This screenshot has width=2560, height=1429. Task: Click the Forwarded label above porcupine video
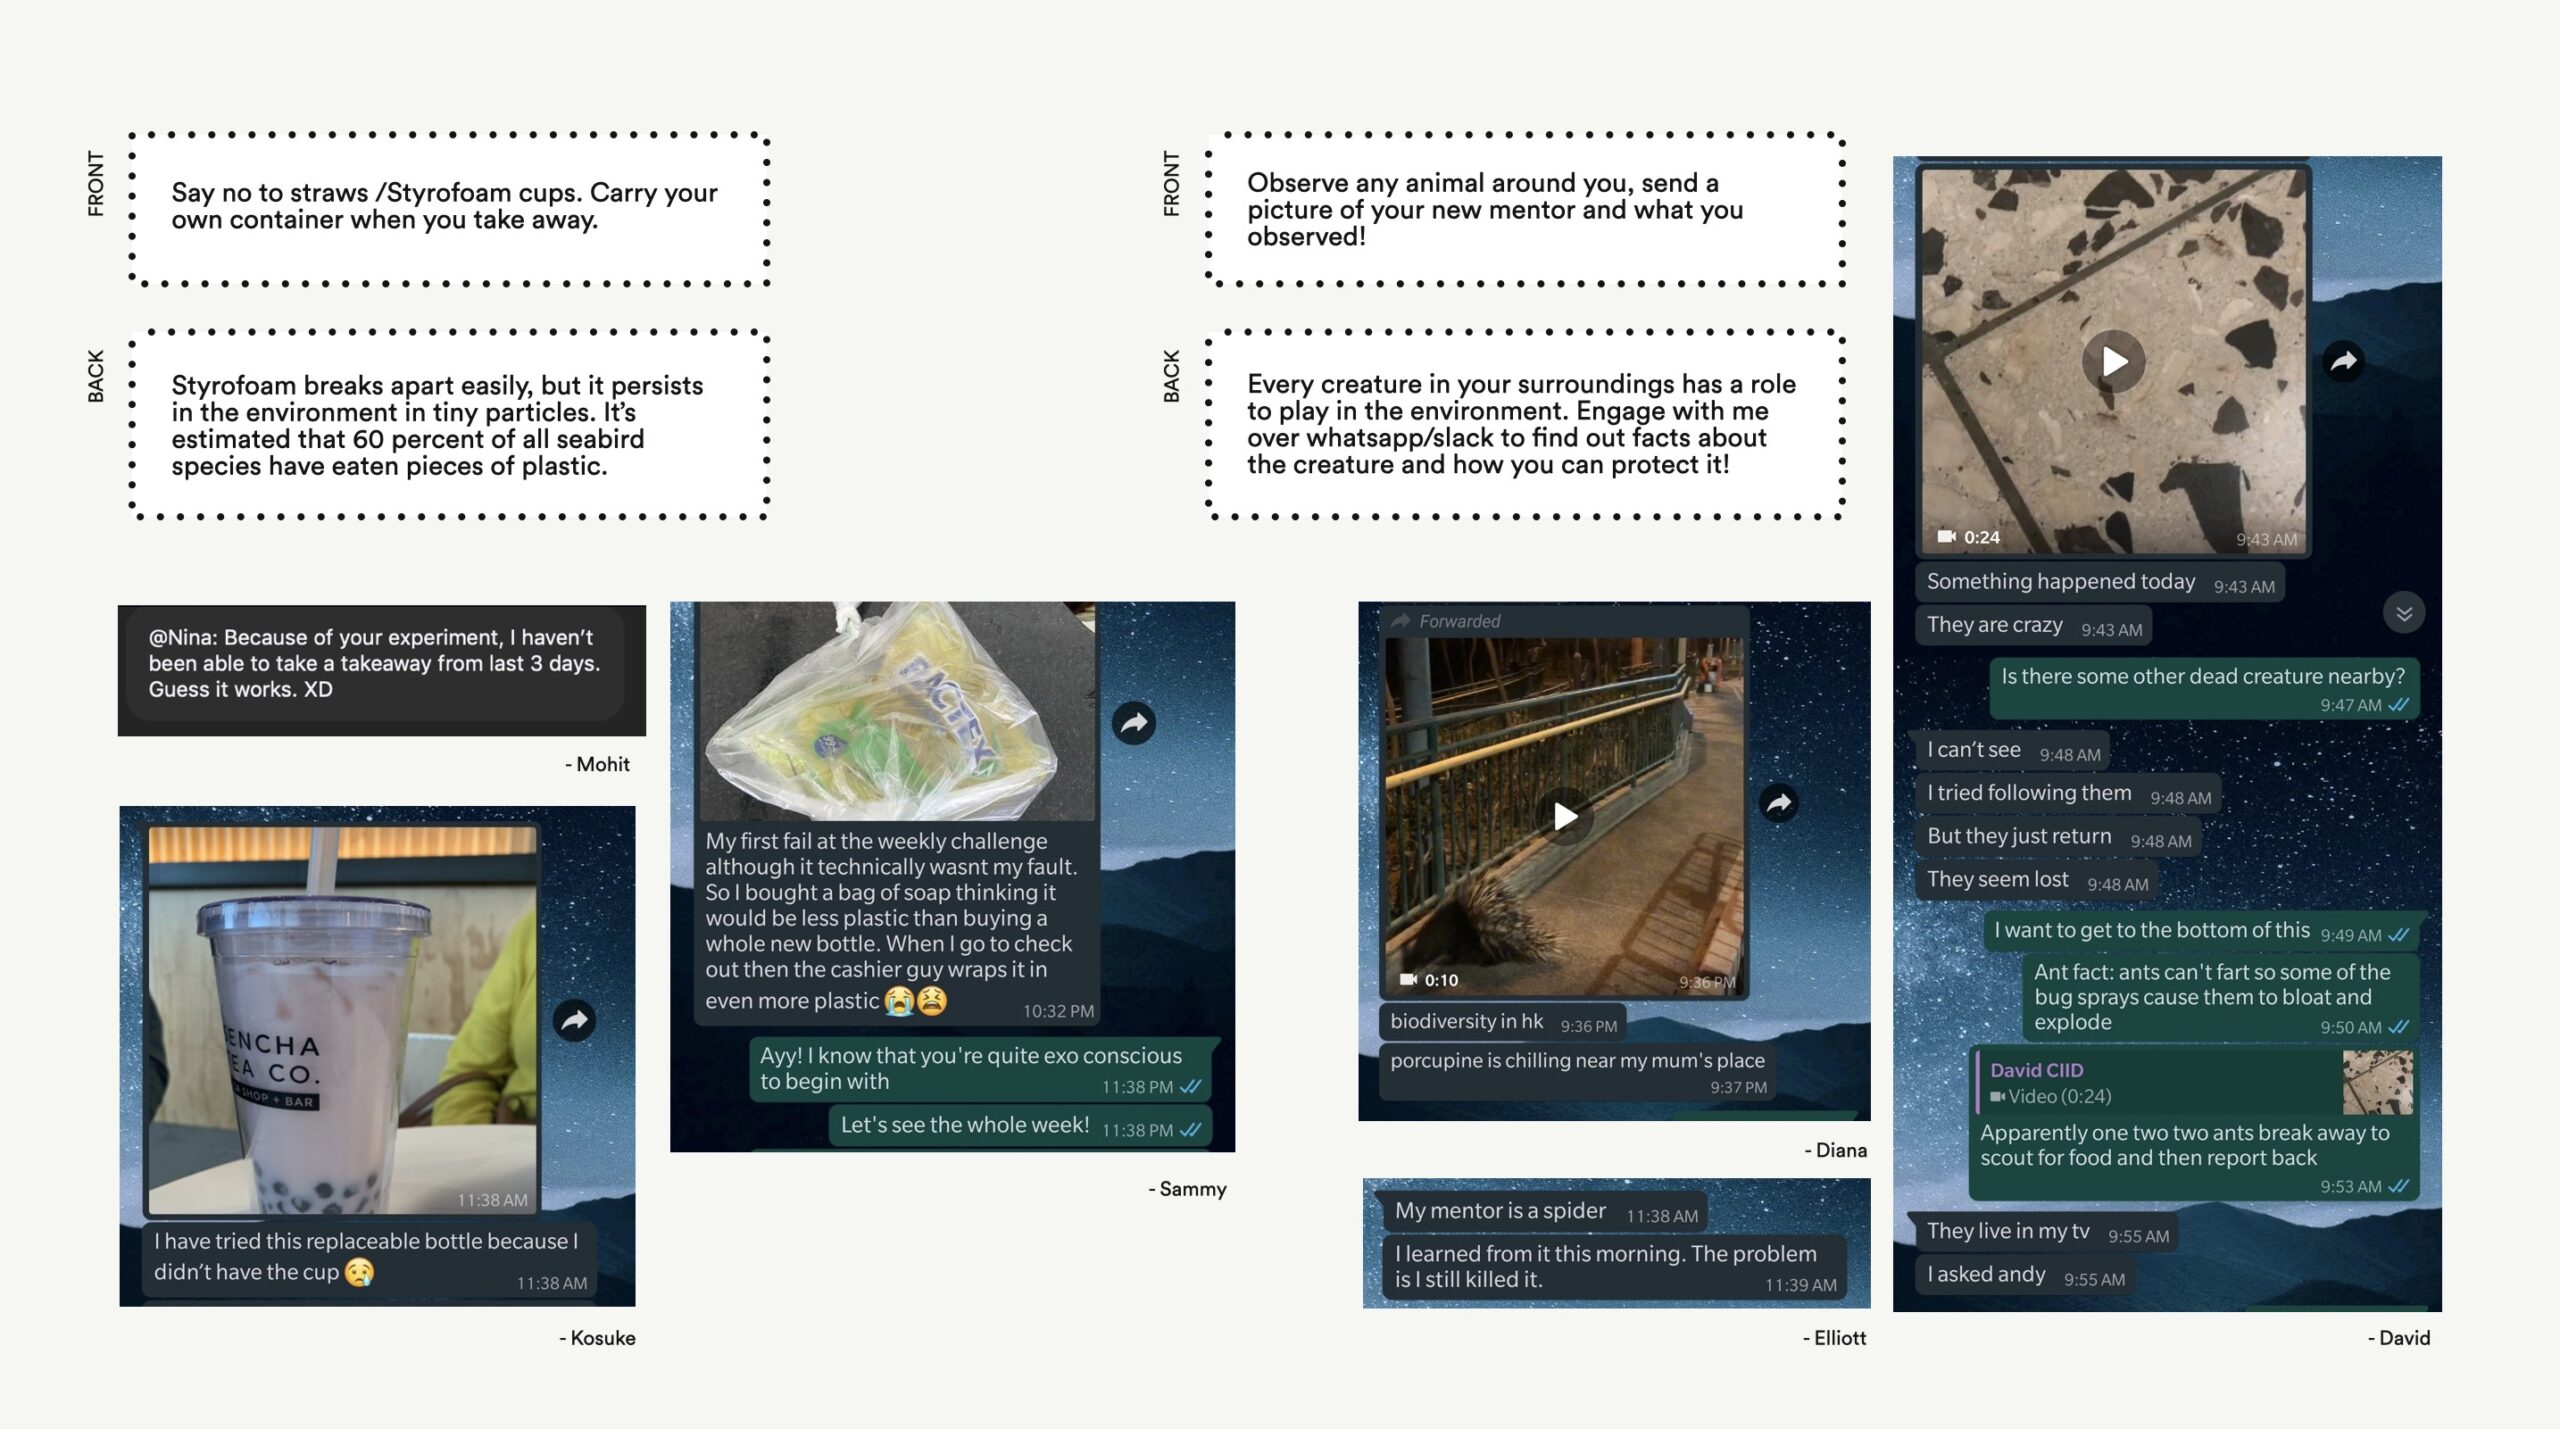coord(1458,621)
